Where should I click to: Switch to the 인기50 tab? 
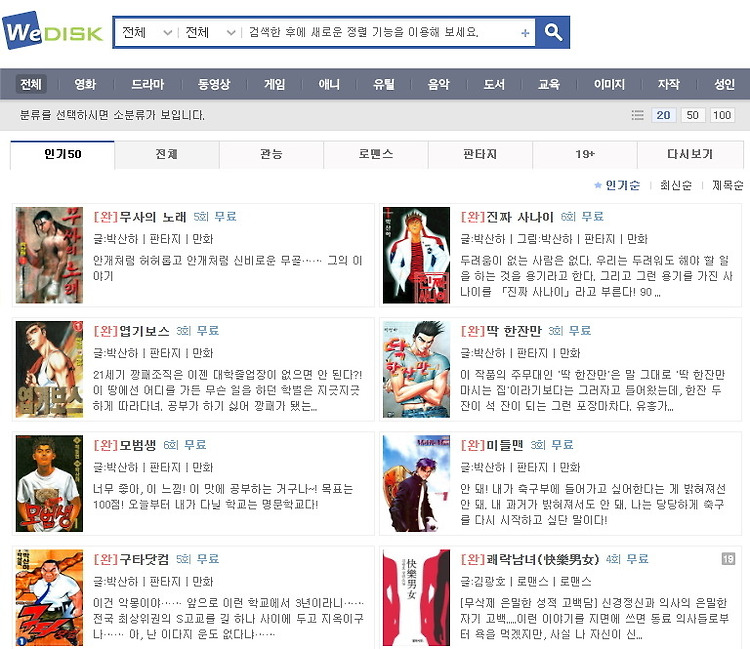click(63, 154)
